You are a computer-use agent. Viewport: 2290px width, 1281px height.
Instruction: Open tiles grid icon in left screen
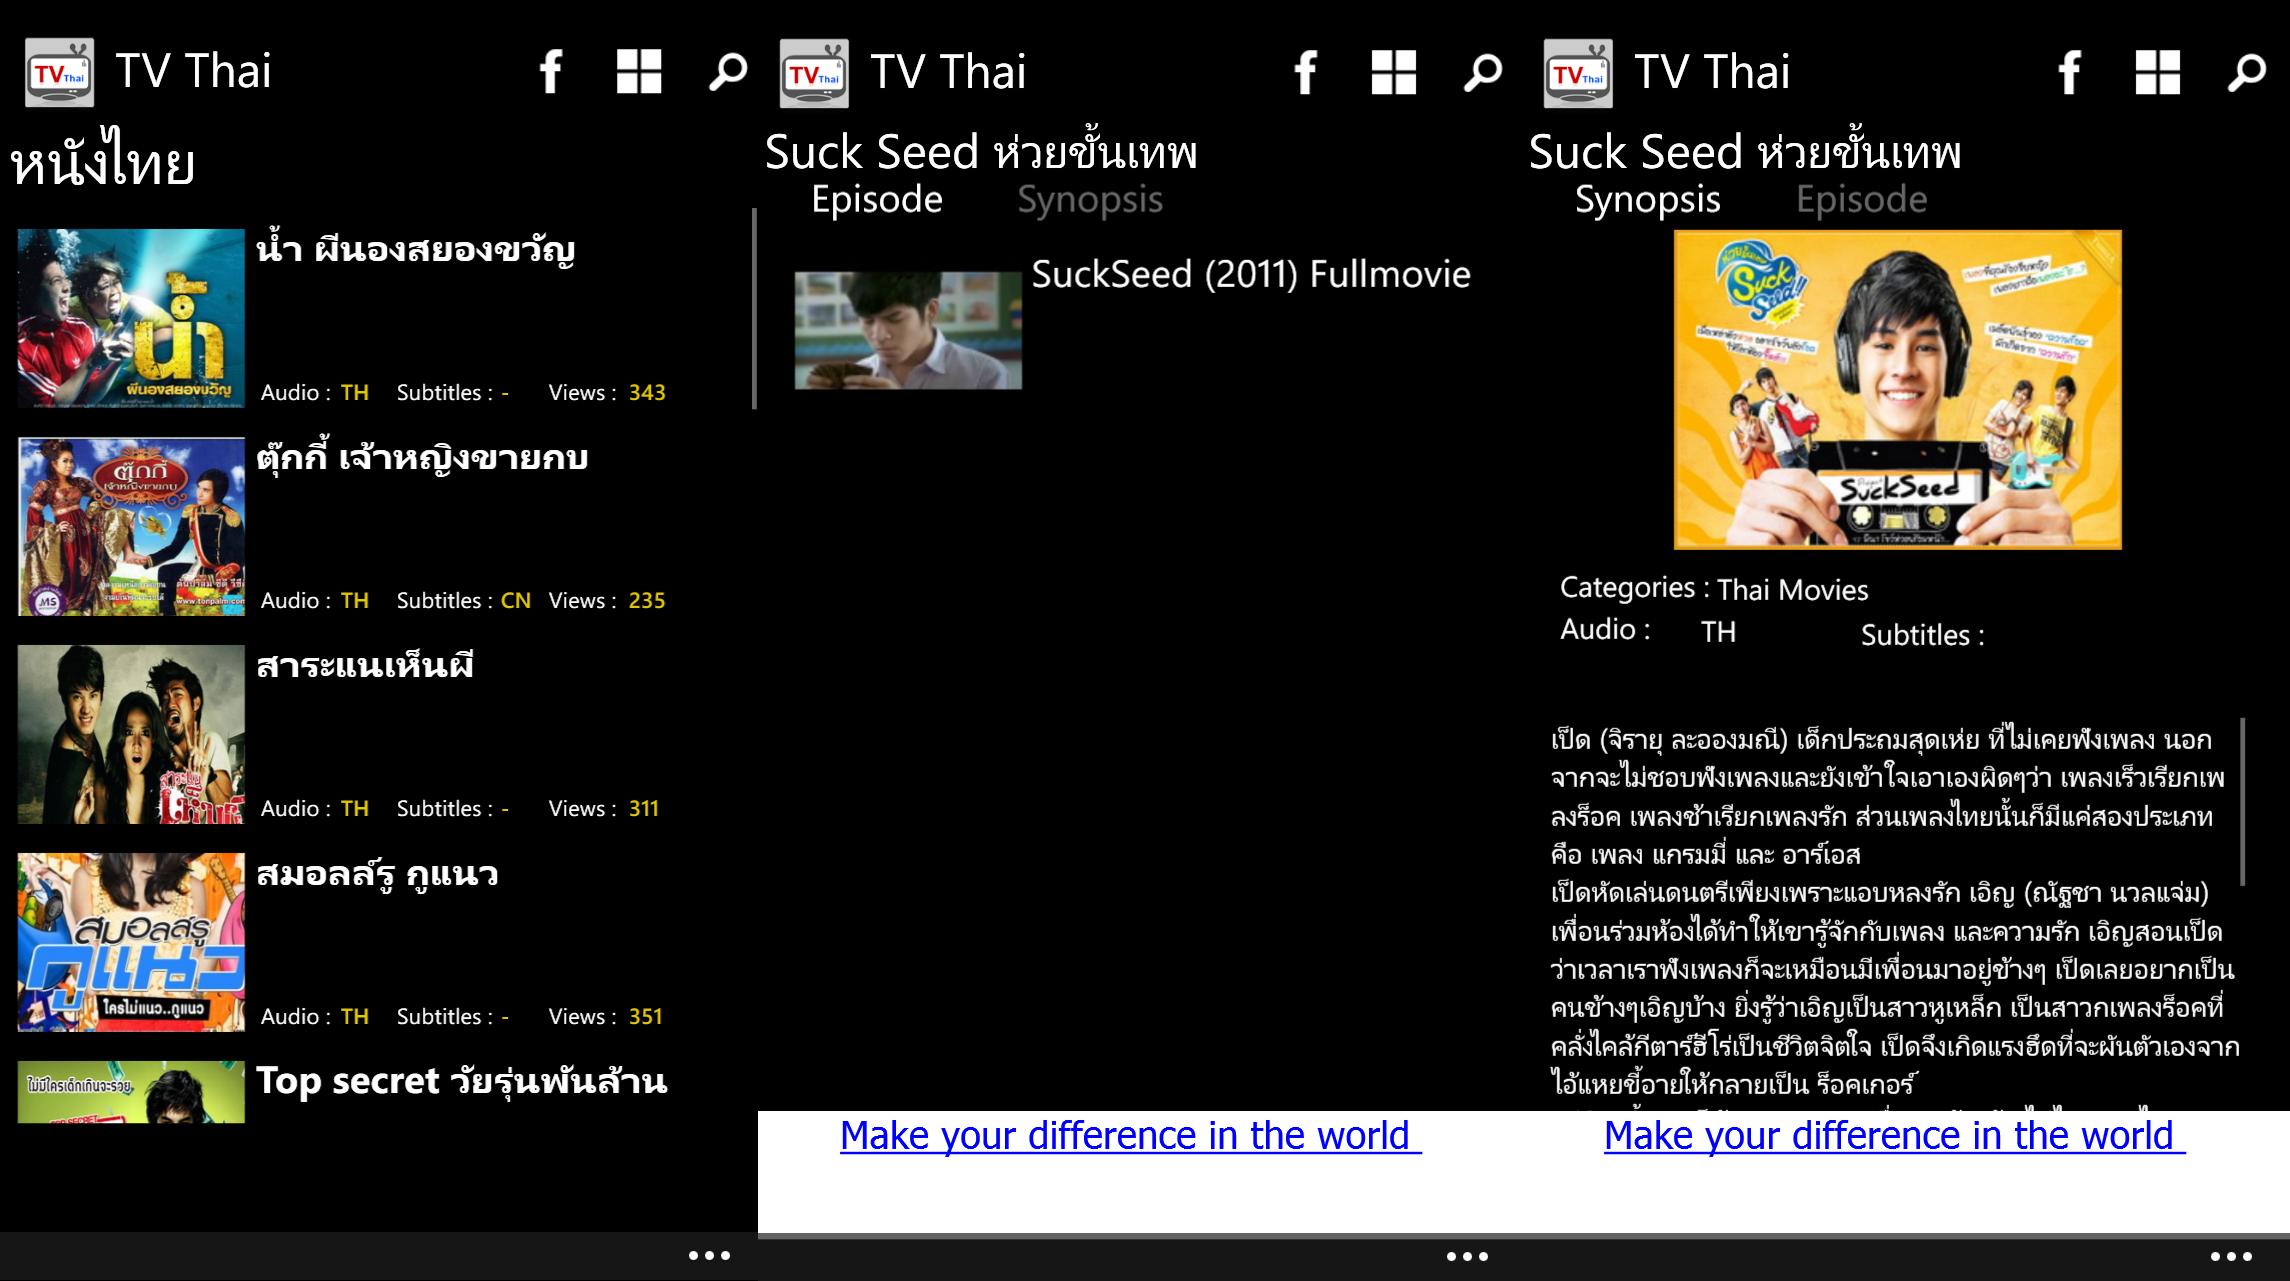point(639,72)
